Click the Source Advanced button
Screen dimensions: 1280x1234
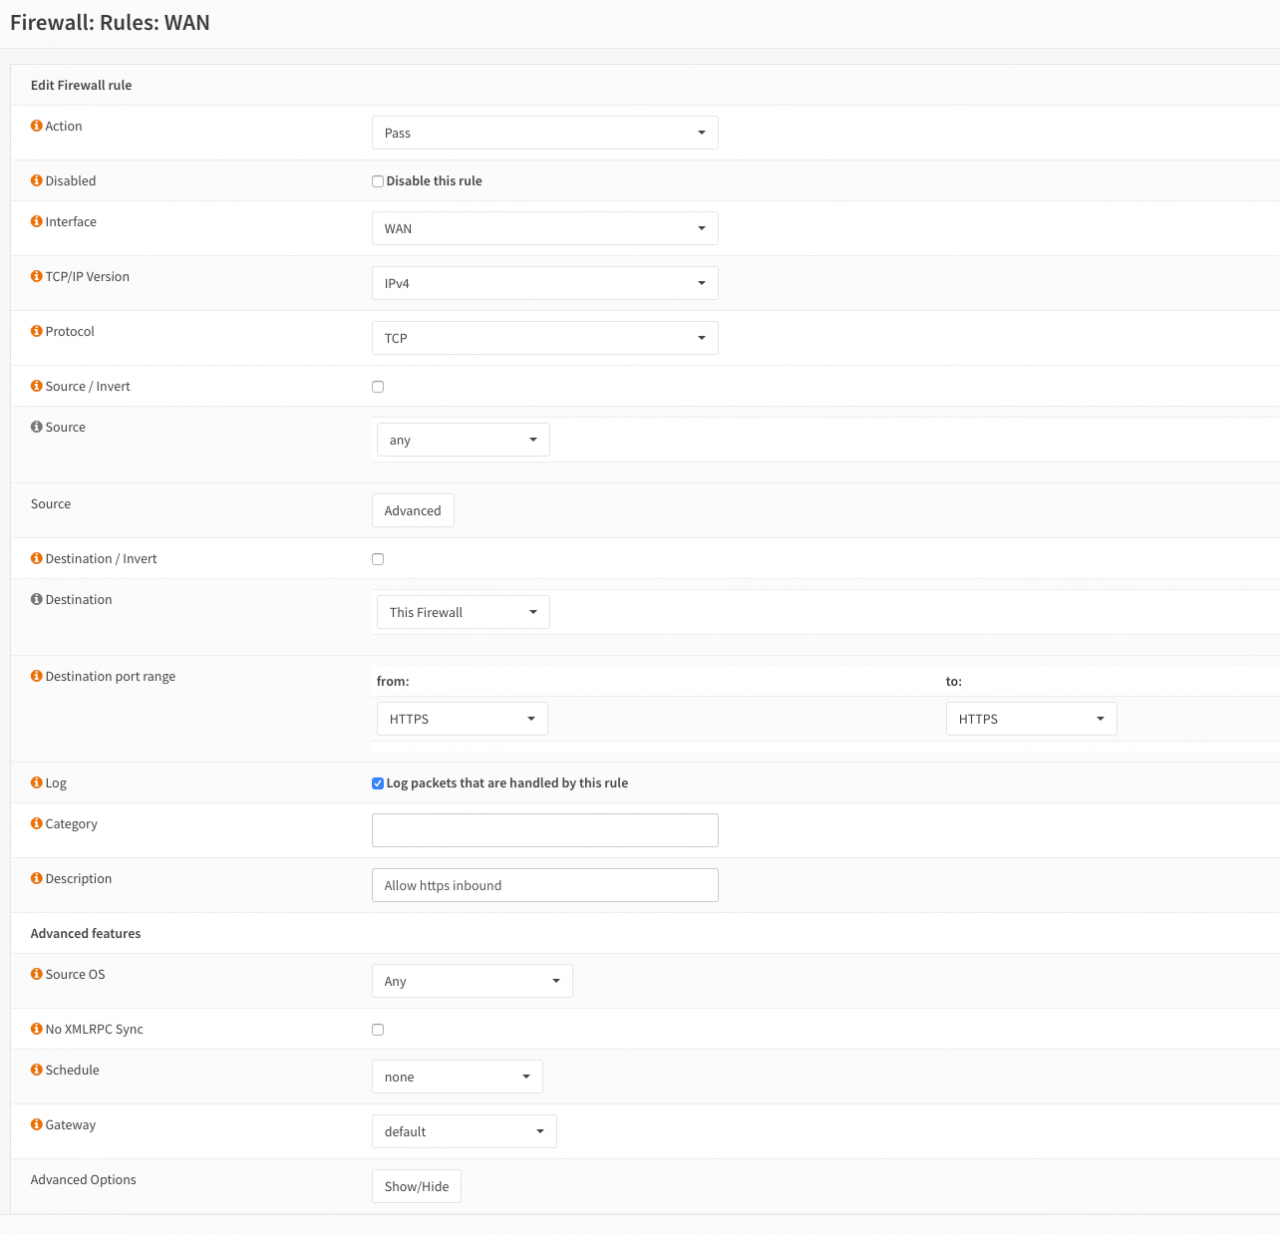click(x=412, y=511)
